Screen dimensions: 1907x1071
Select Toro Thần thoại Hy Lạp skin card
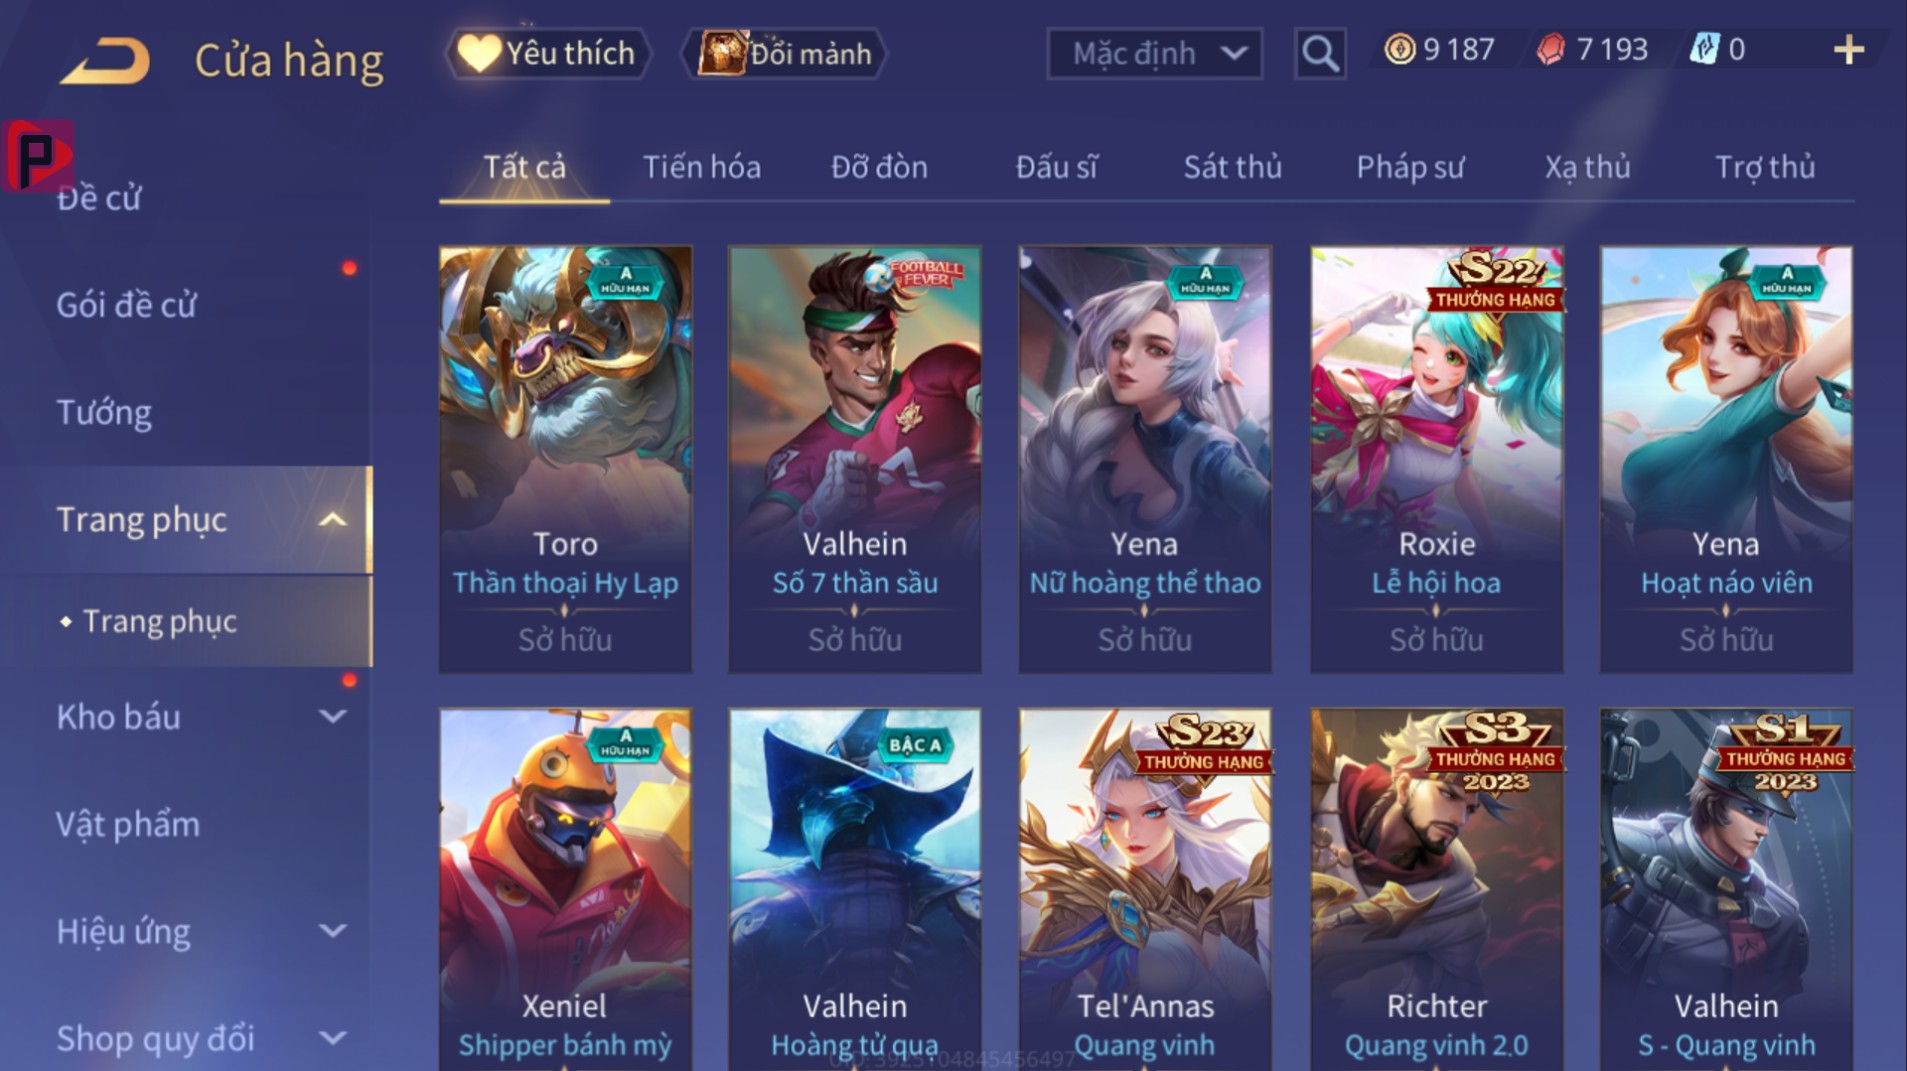click(x=565, y=459)
